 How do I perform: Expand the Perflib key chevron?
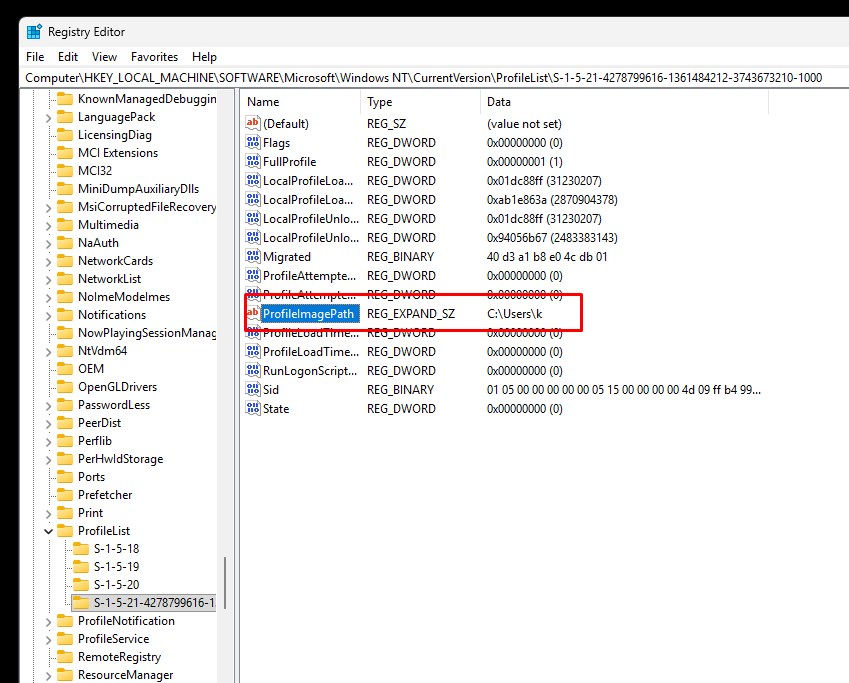click(48, 441)
